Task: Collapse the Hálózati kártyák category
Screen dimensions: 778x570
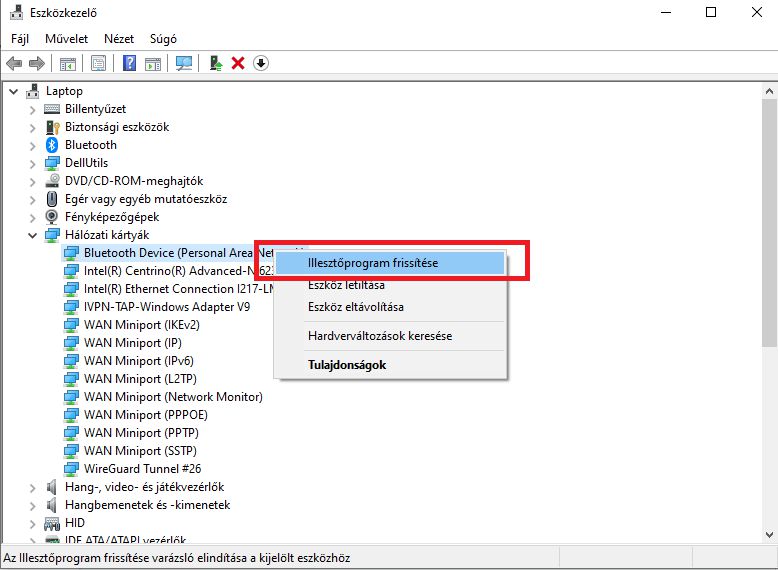Action: [33, 235]
